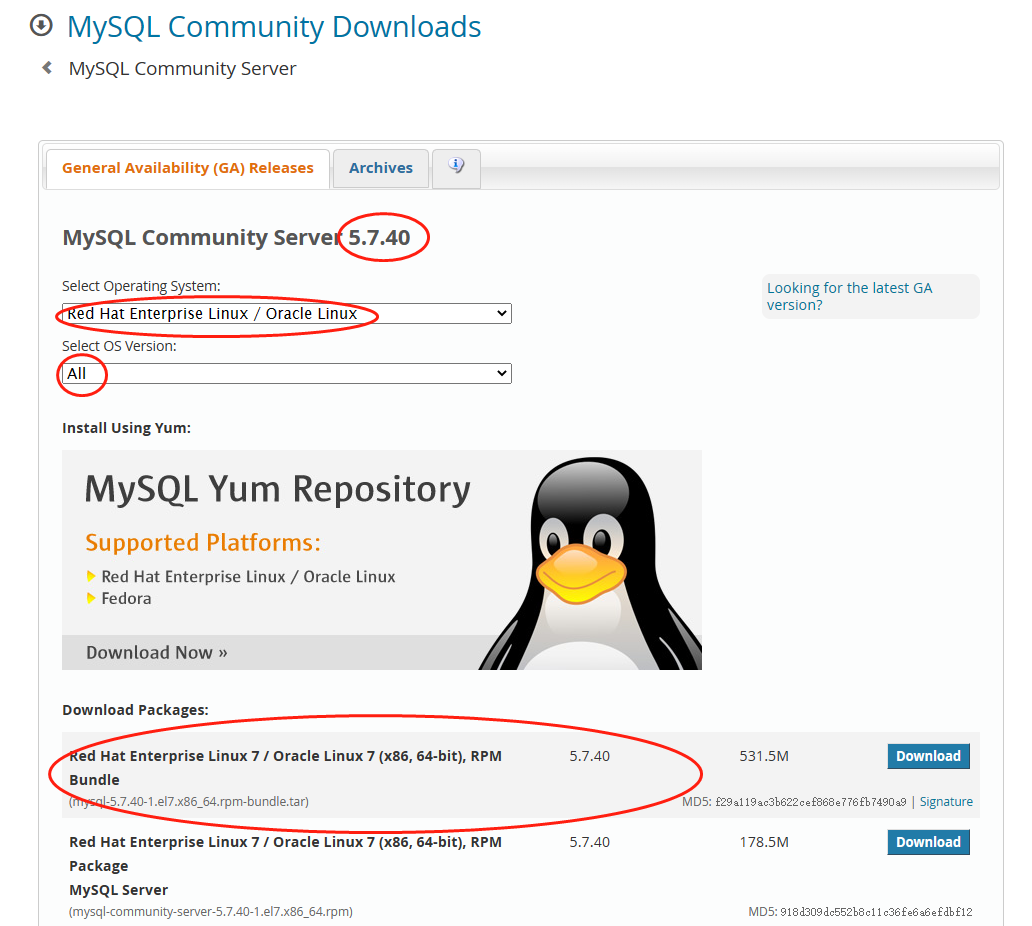Image resolution: width=1032 pixels, height=926 pixels.
Task: Switch to the Archives tab
Action: point(380,168)
